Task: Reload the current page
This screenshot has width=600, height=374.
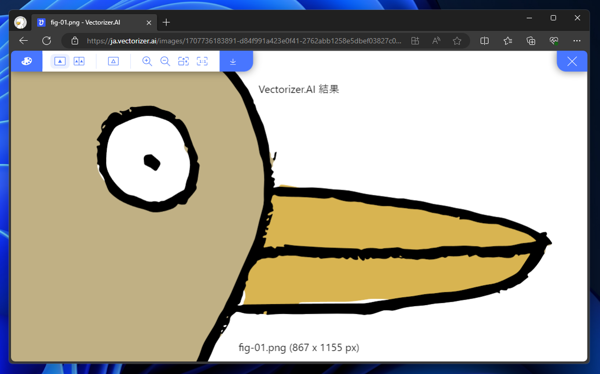Action: click(47, 41)
